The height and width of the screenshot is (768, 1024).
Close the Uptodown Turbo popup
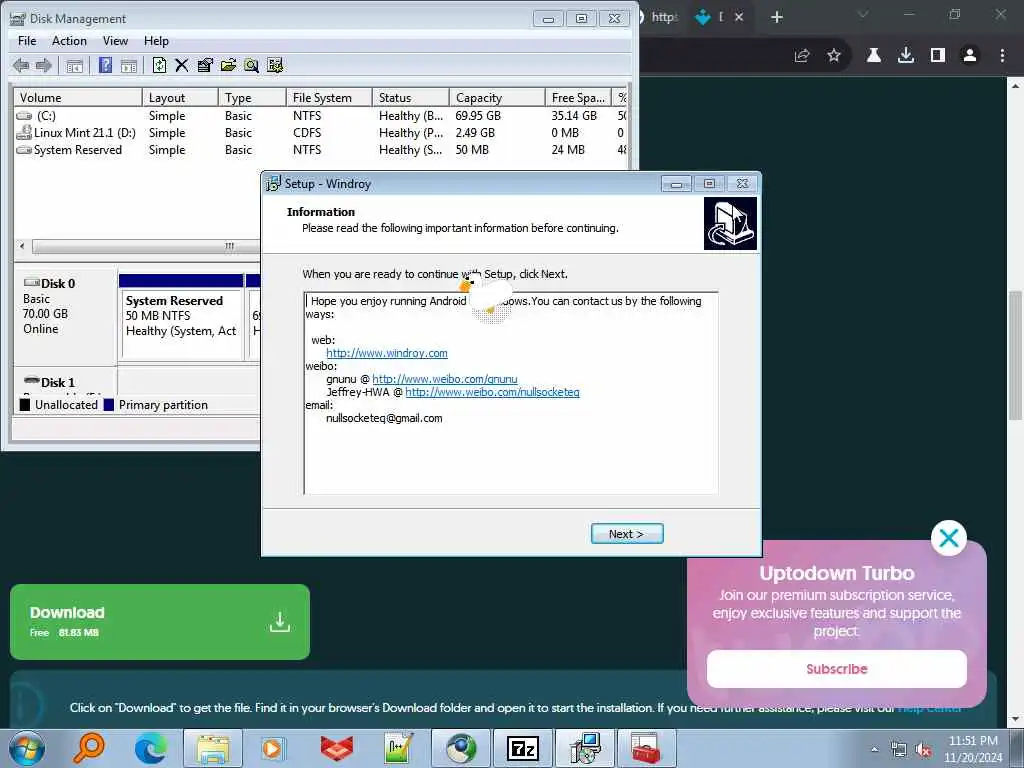pyautogui.click(x=948, y=538)
